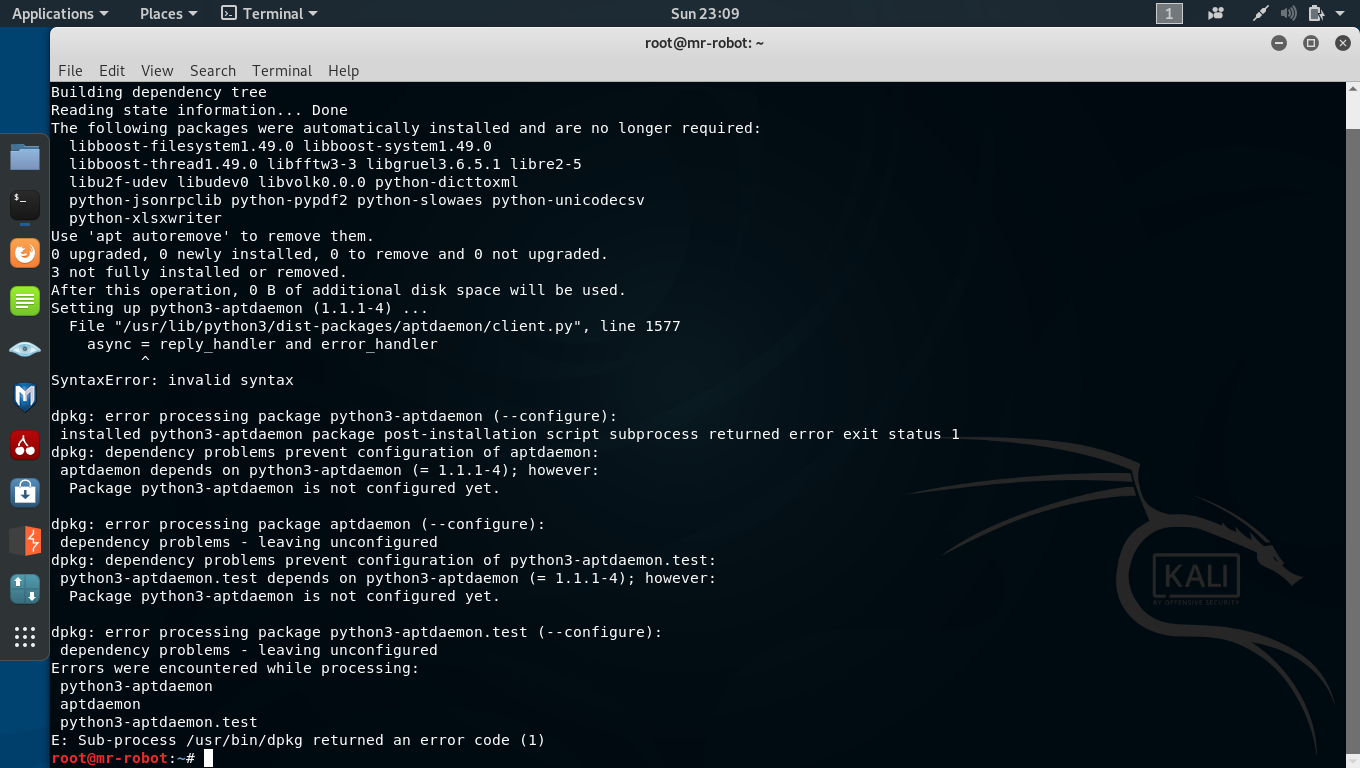Open the Search menu in terminal

point(212,71)
